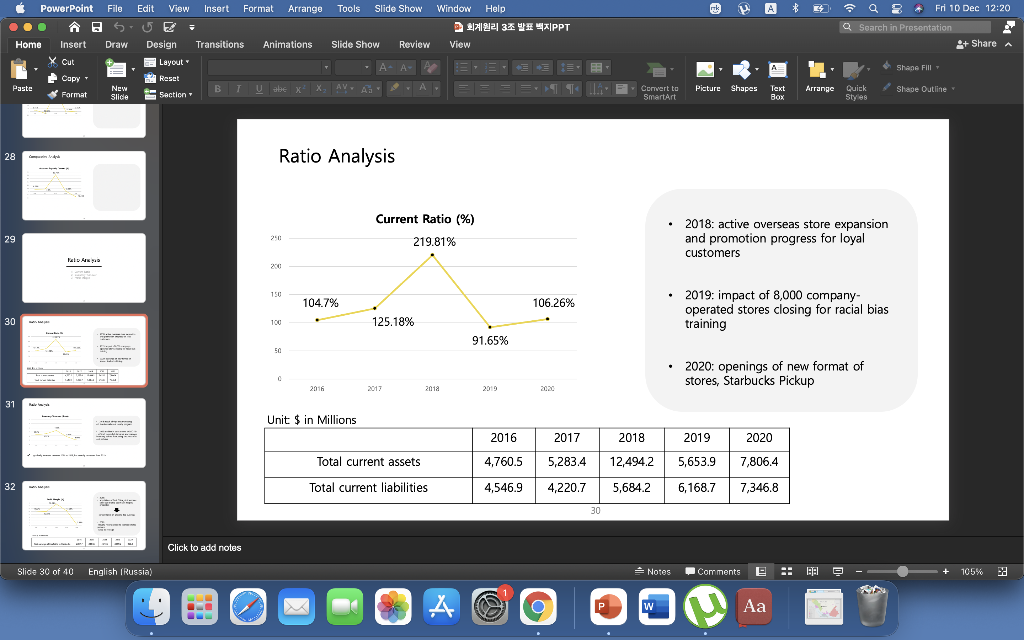Switch to the Transitions ribbon tab

point(220,44)
